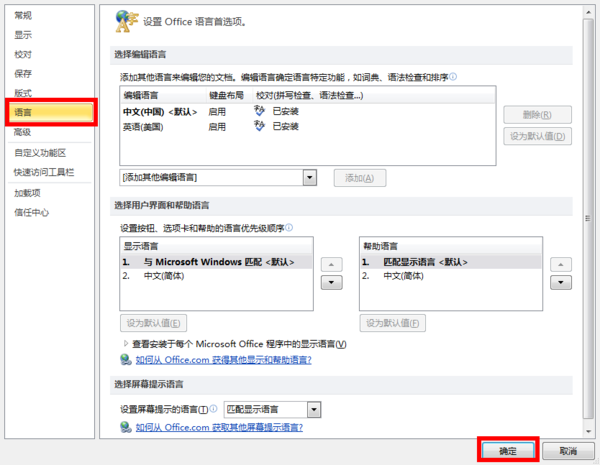Open the 显示 options category
This screenshot has width=600, height=465.
tap(23, 35)
